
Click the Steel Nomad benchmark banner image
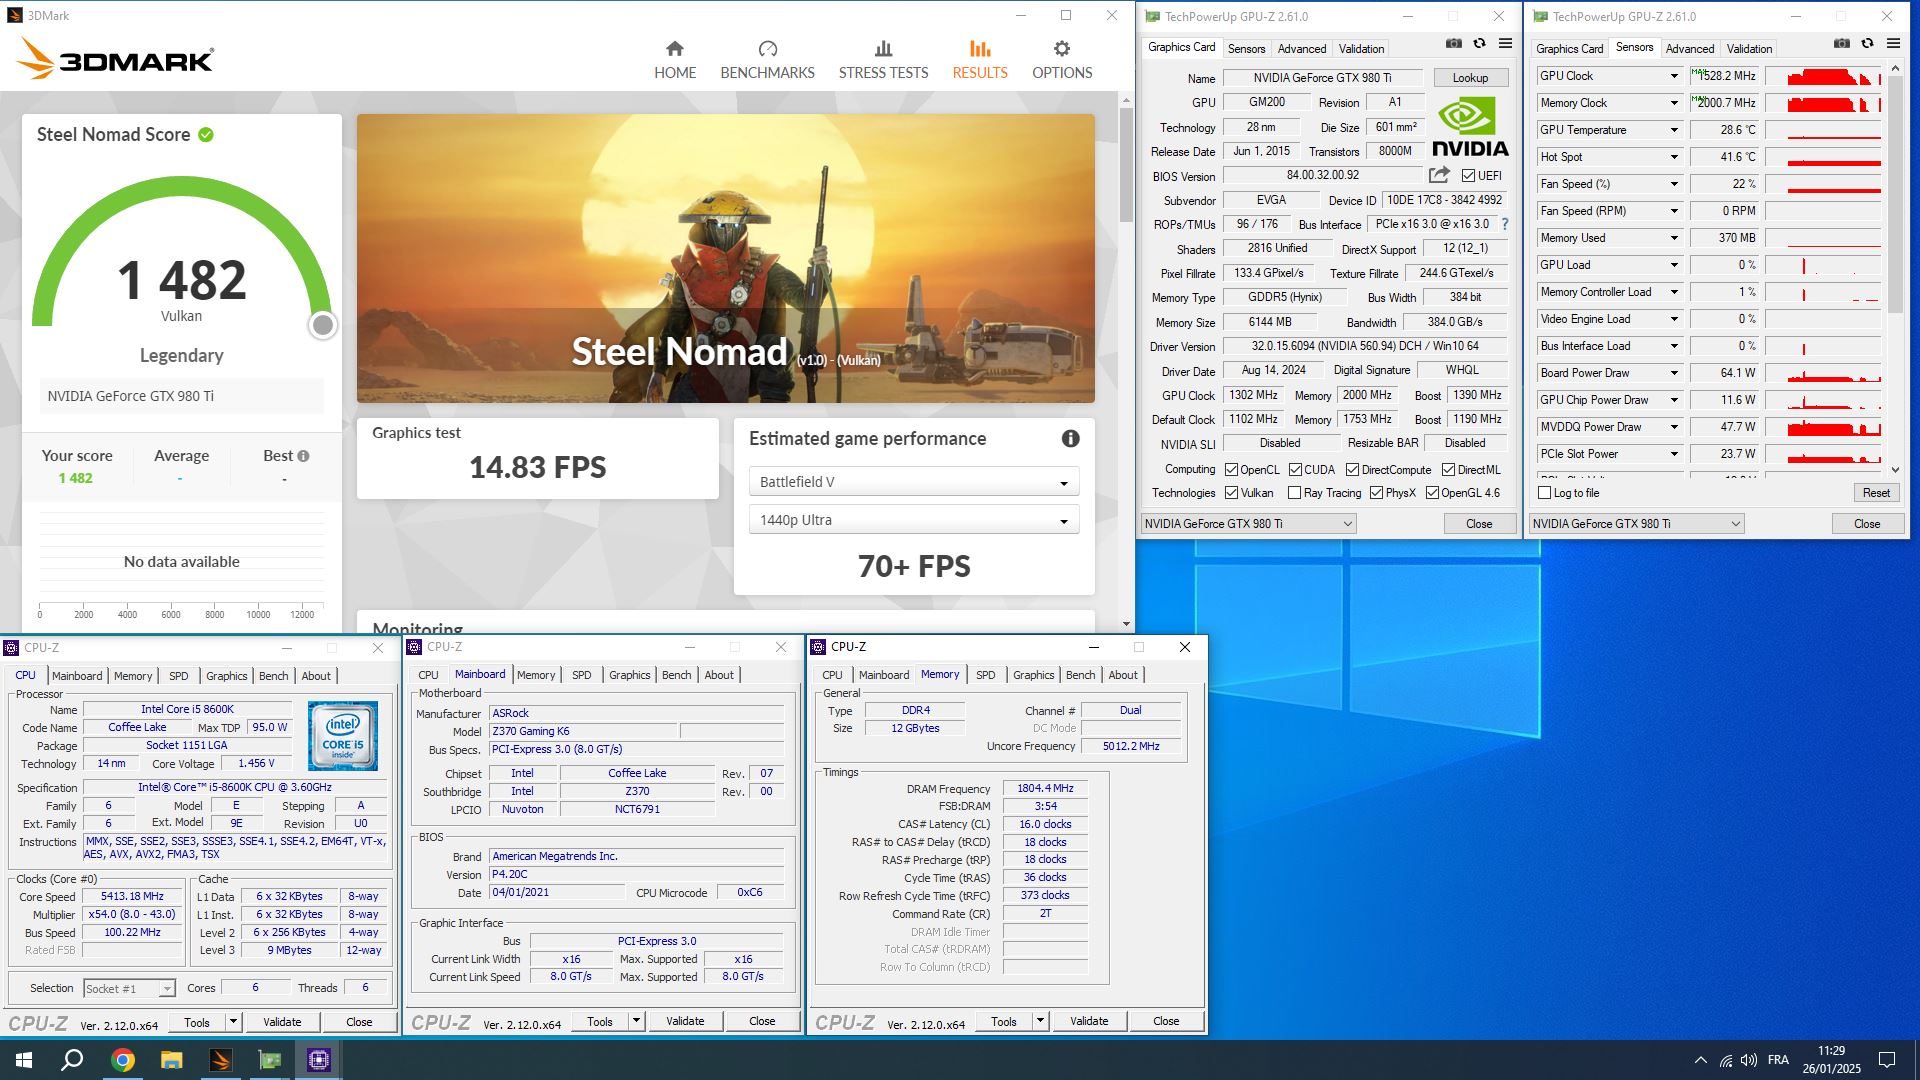click(x=726, y=259)
